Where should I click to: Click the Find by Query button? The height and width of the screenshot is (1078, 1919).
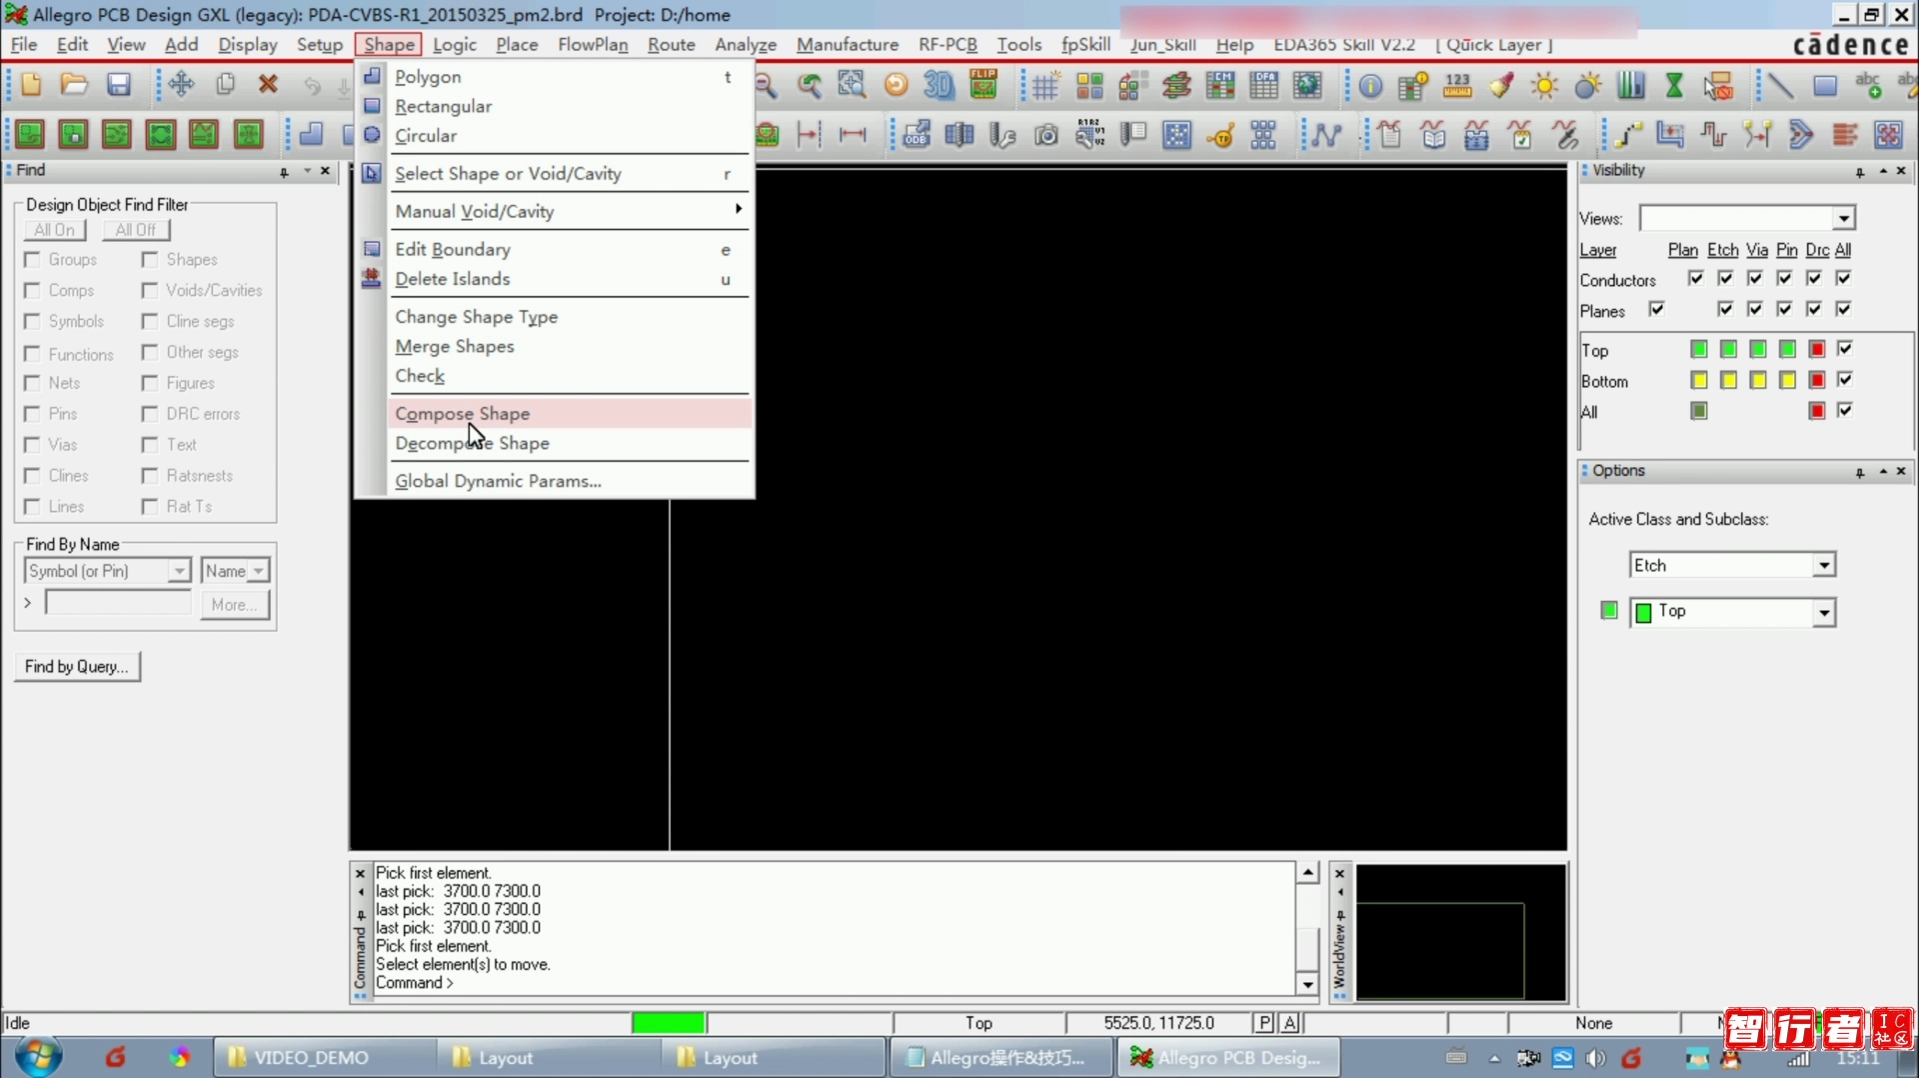pos(77,667)
